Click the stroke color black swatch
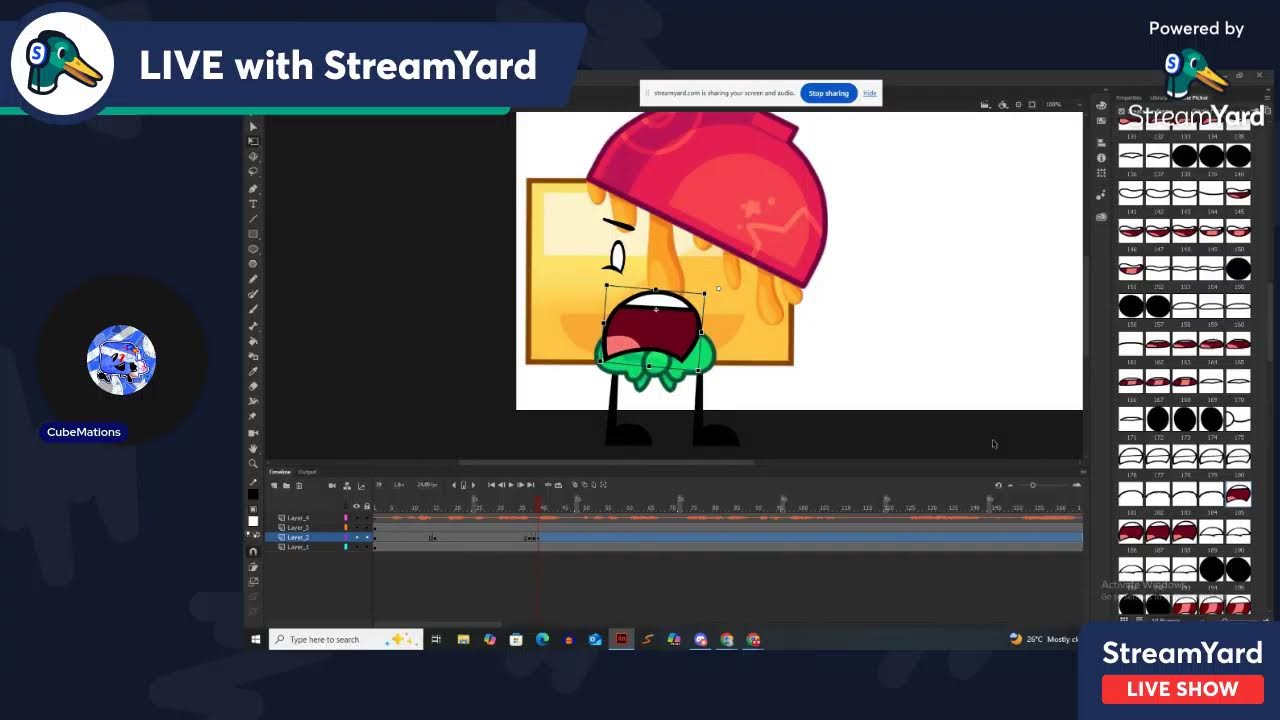 tap(253, 495)
